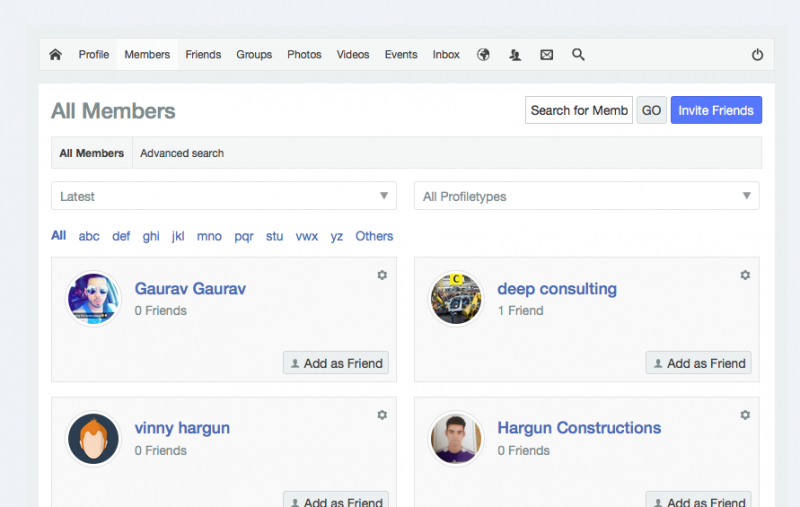Open the envelope messages icon
This screenshot has height=507, width=800.
pyautogui.click(x=546, y=55)
